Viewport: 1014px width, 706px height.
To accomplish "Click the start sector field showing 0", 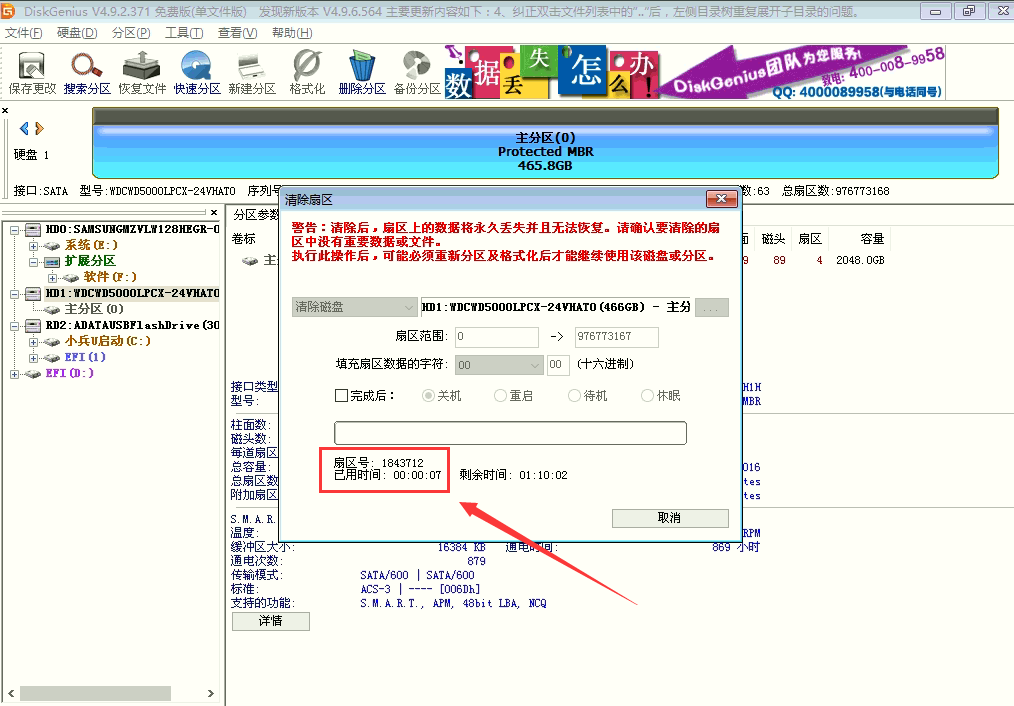I will point(497,337).
